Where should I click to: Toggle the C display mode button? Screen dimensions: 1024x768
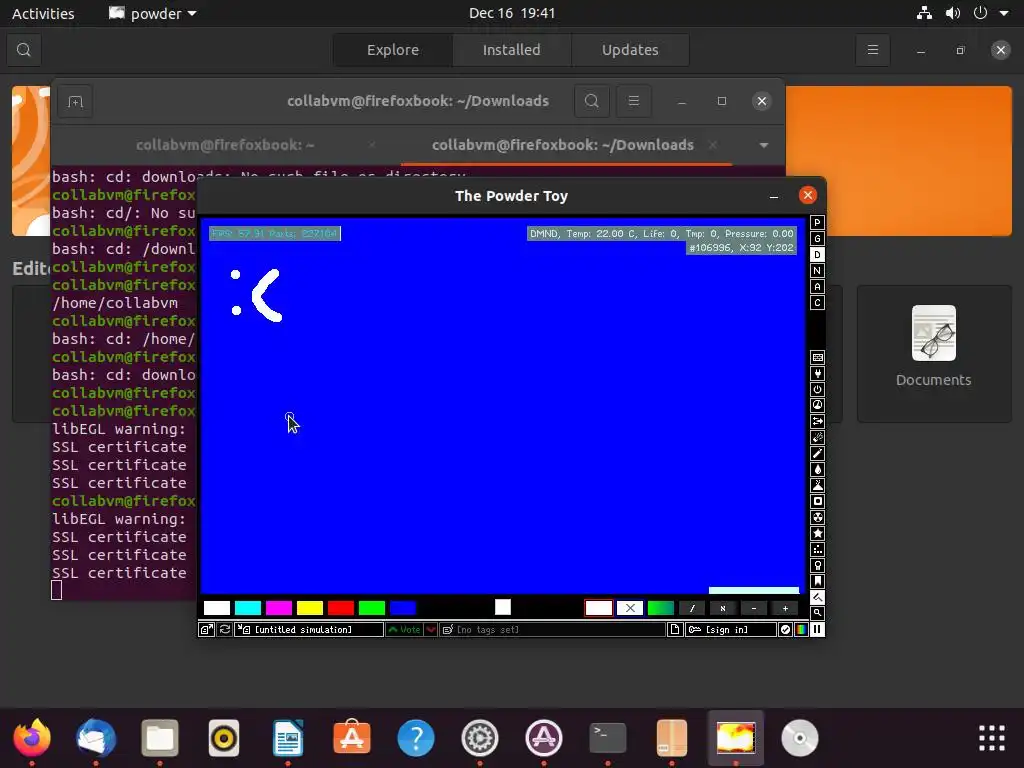817,302
